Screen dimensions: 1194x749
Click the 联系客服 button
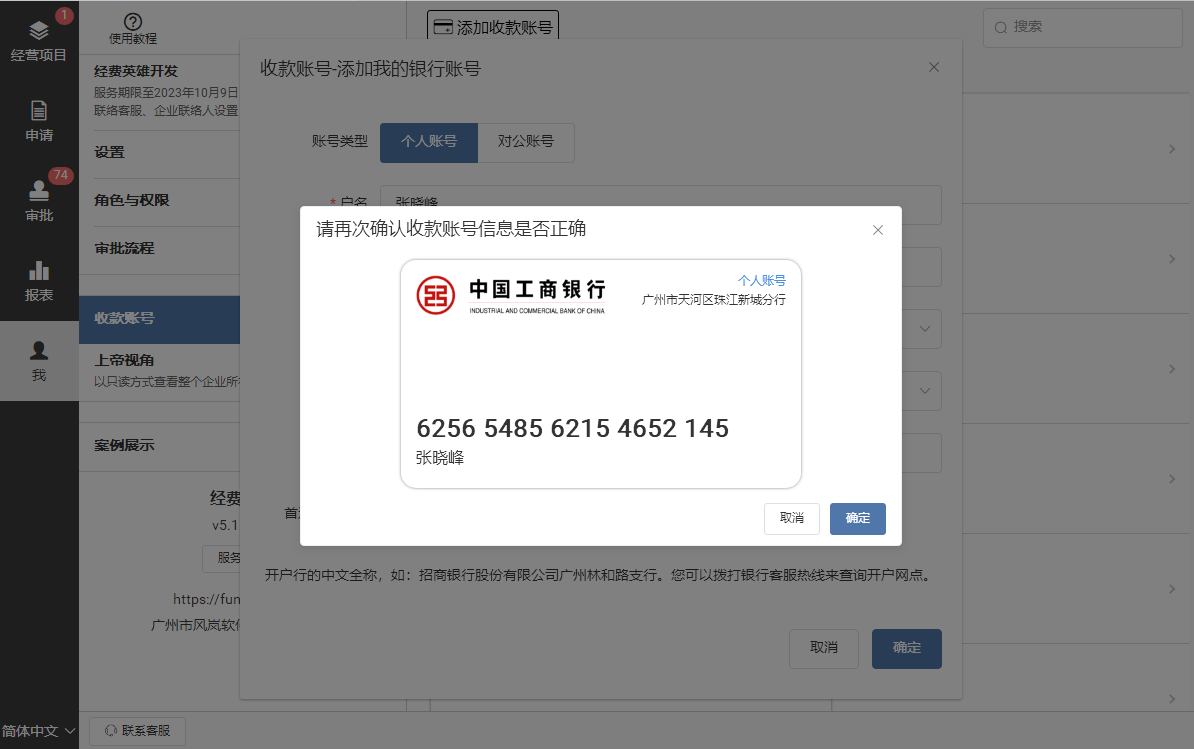[x=137, y=731]
